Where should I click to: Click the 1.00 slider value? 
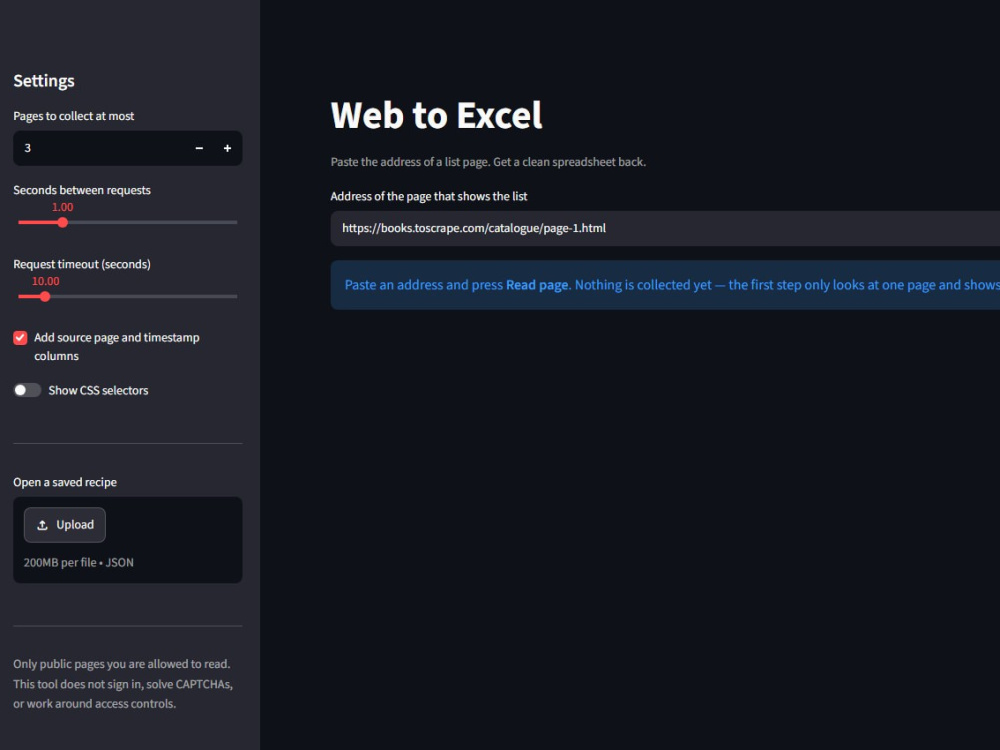tap(62, 207)
